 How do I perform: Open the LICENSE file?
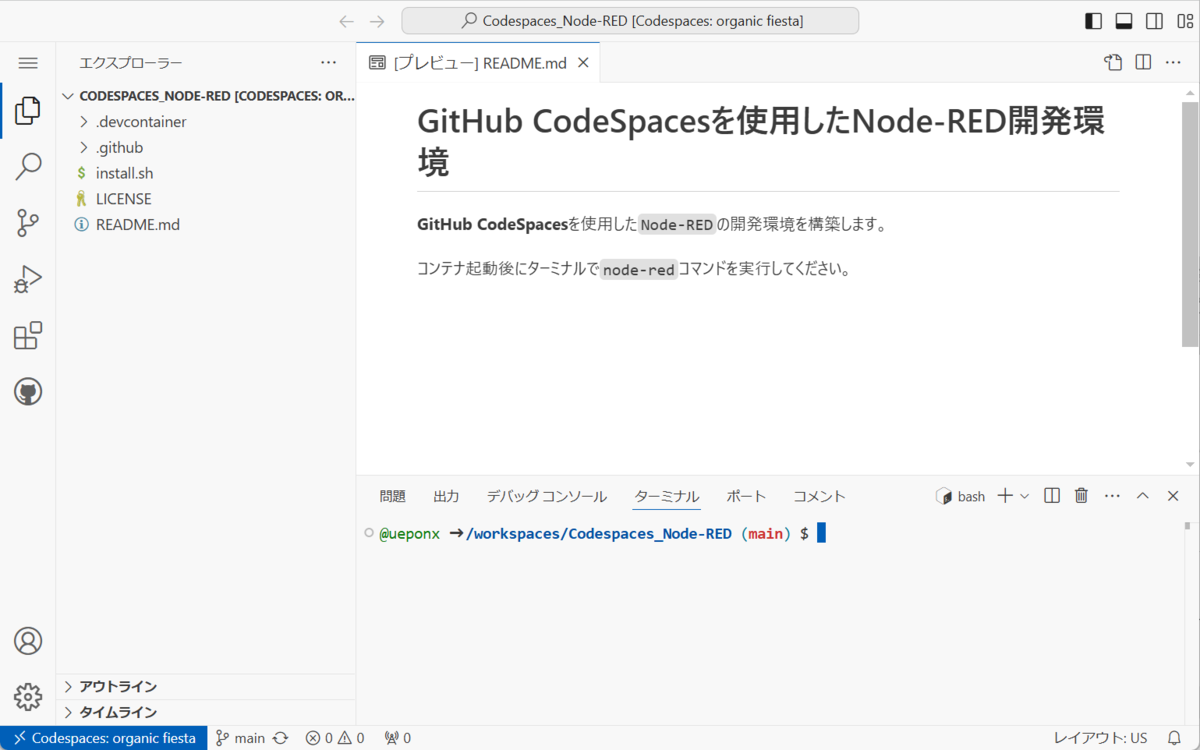205,199
